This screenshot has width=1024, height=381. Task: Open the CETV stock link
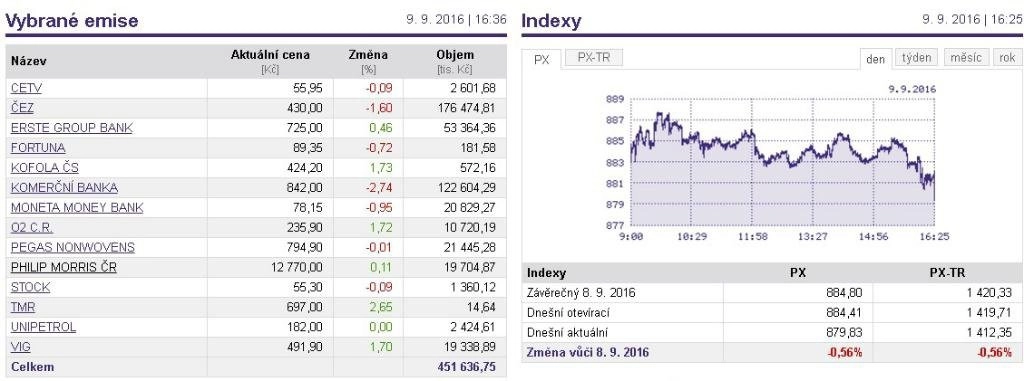tap(26, 88)
